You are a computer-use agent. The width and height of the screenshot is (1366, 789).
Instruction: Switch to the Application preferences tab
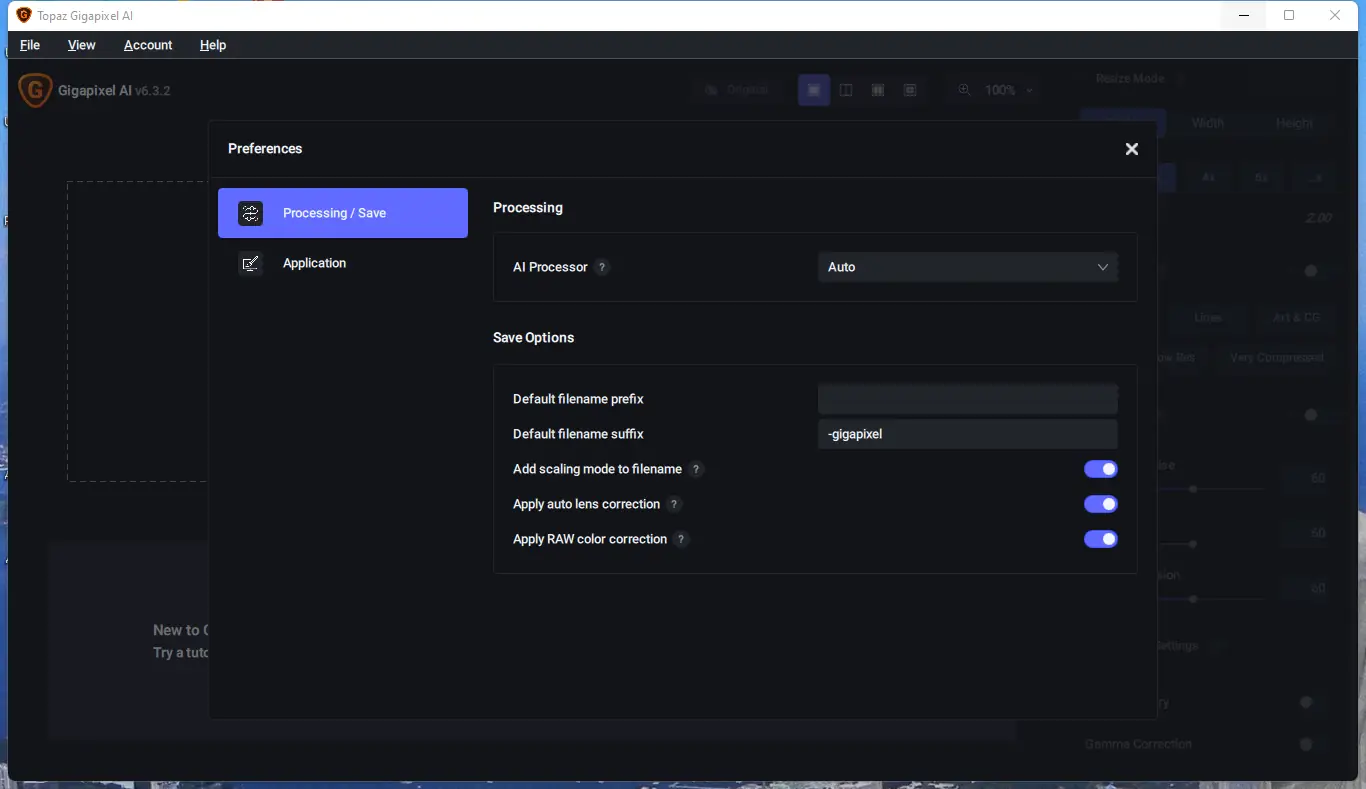(x=343, y=263)
